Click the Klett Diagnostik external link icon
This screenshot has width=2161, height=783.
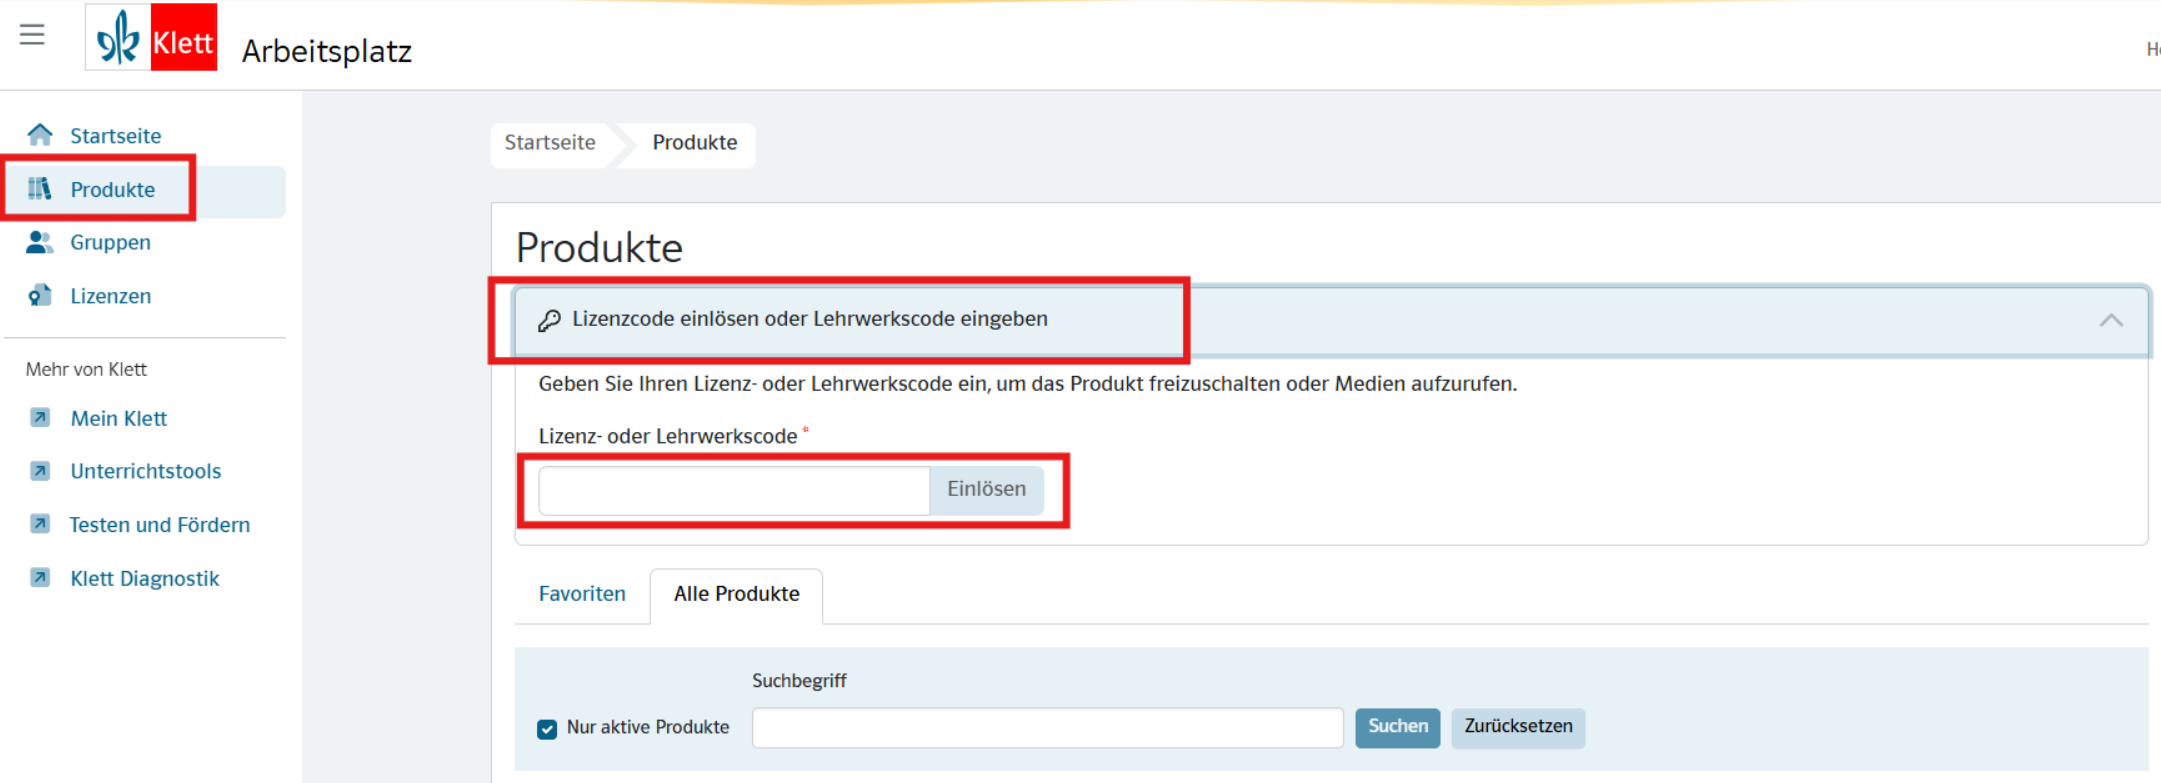coord(40,578)
